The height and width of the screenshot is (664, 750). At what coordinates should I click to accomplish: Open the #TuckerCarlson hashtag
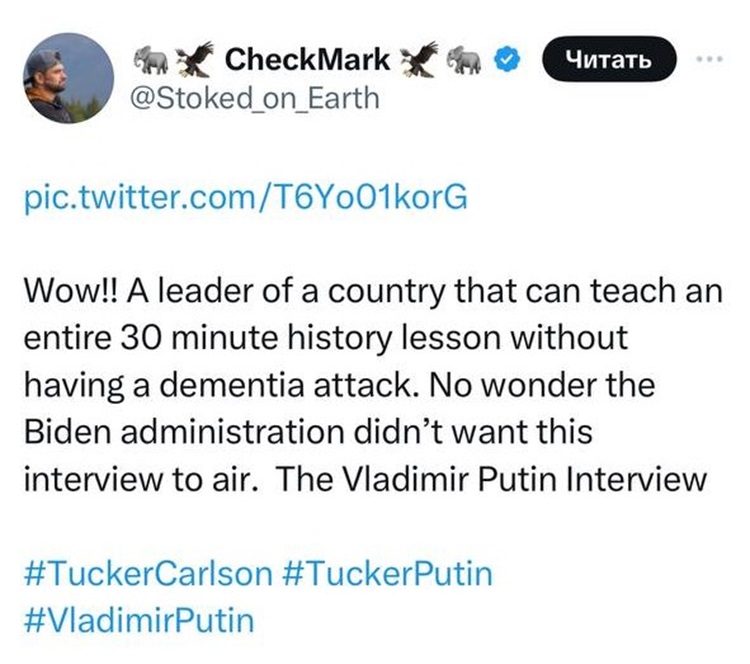click(147, 575)
